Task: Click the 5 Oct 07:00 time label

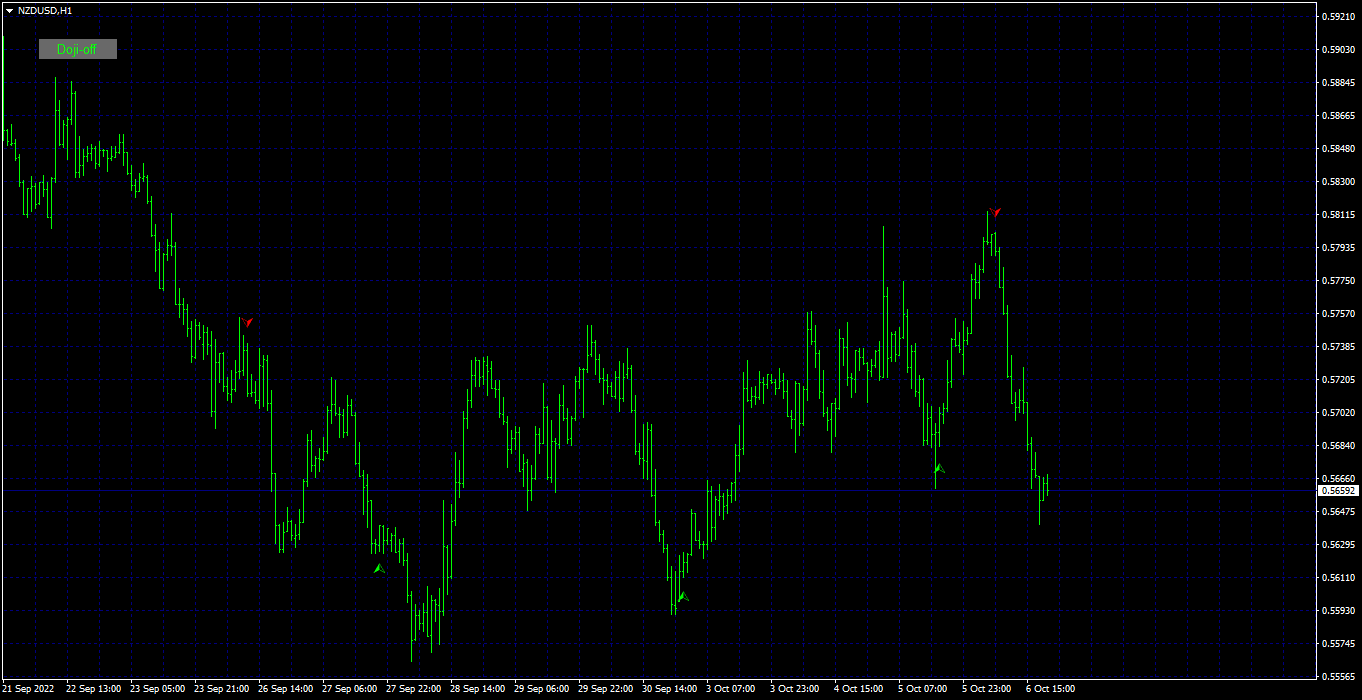Action: [922, 689]
